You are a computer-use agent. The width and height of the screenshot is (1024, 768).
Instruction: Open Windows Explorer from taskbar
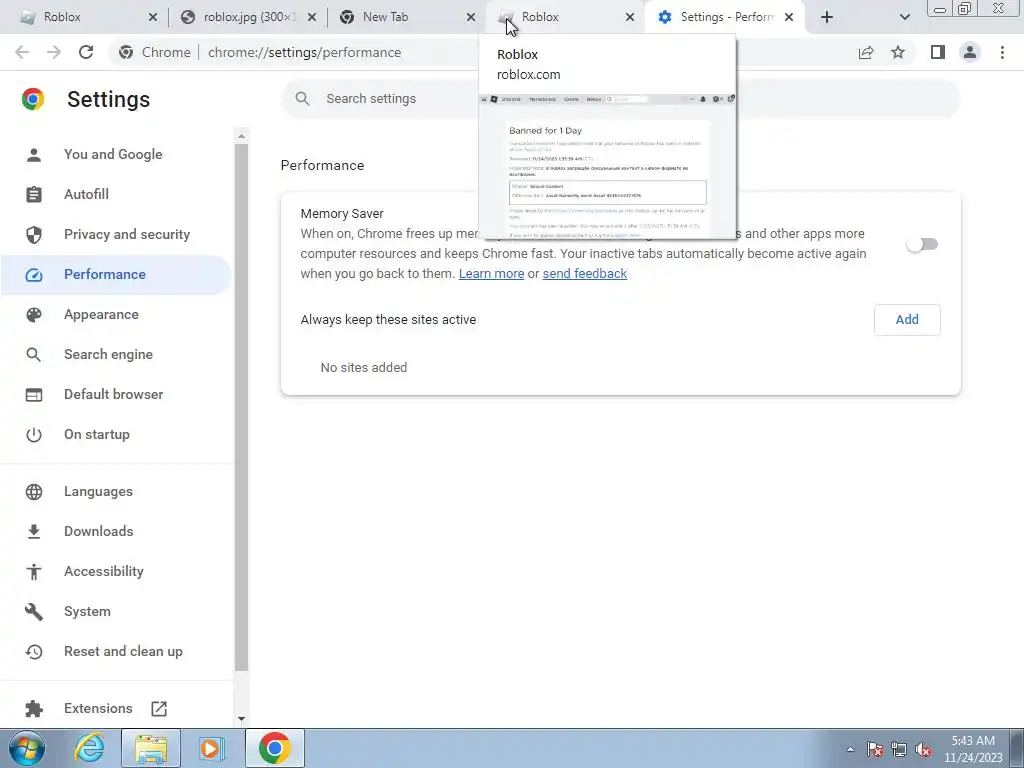coord(151,748)
